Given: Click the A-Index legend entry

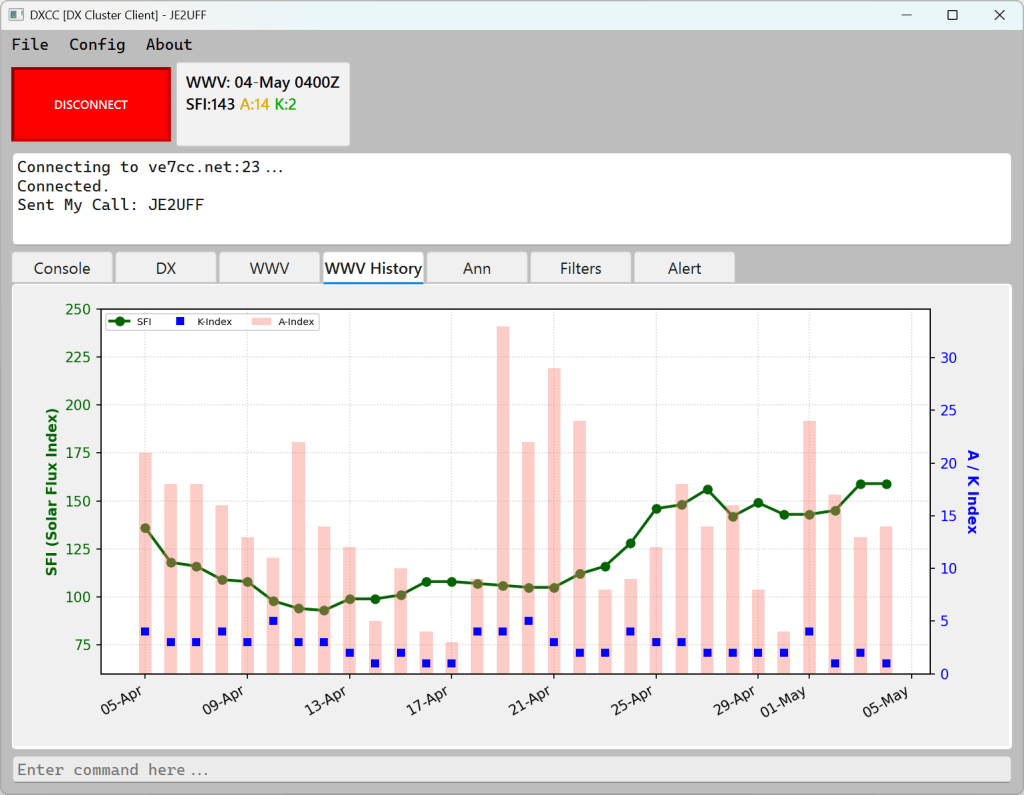Looking at the screenshot, I should tap(283, 321).
